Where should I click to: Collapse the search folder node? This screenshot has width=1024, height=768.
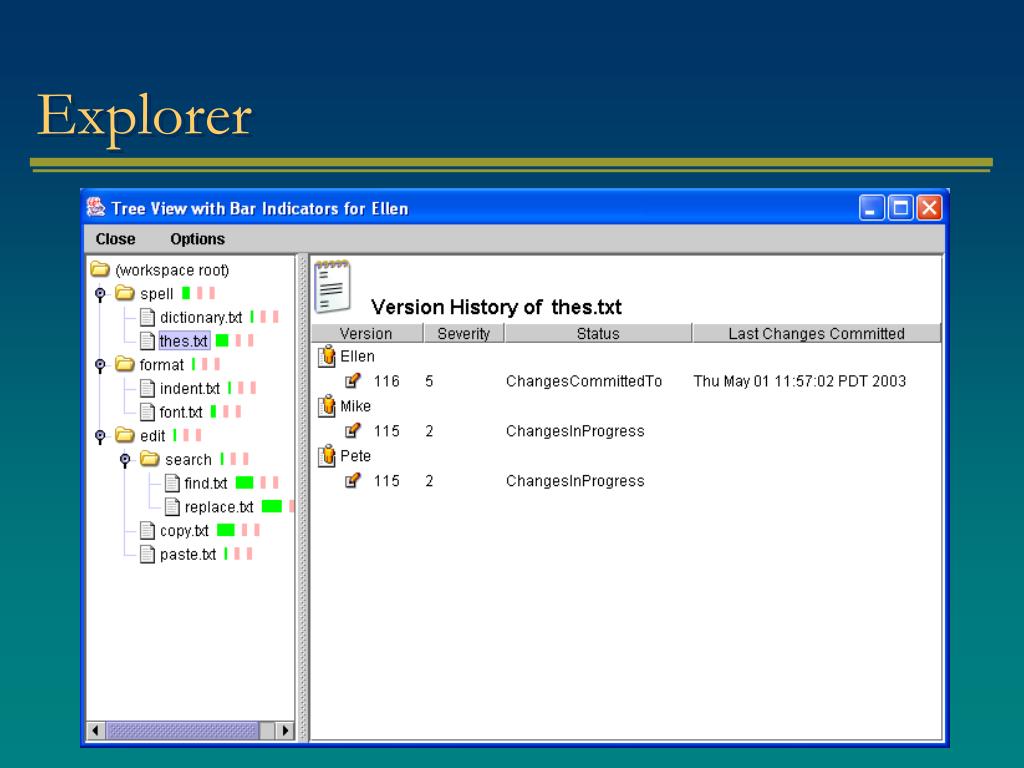pos(125,460)
